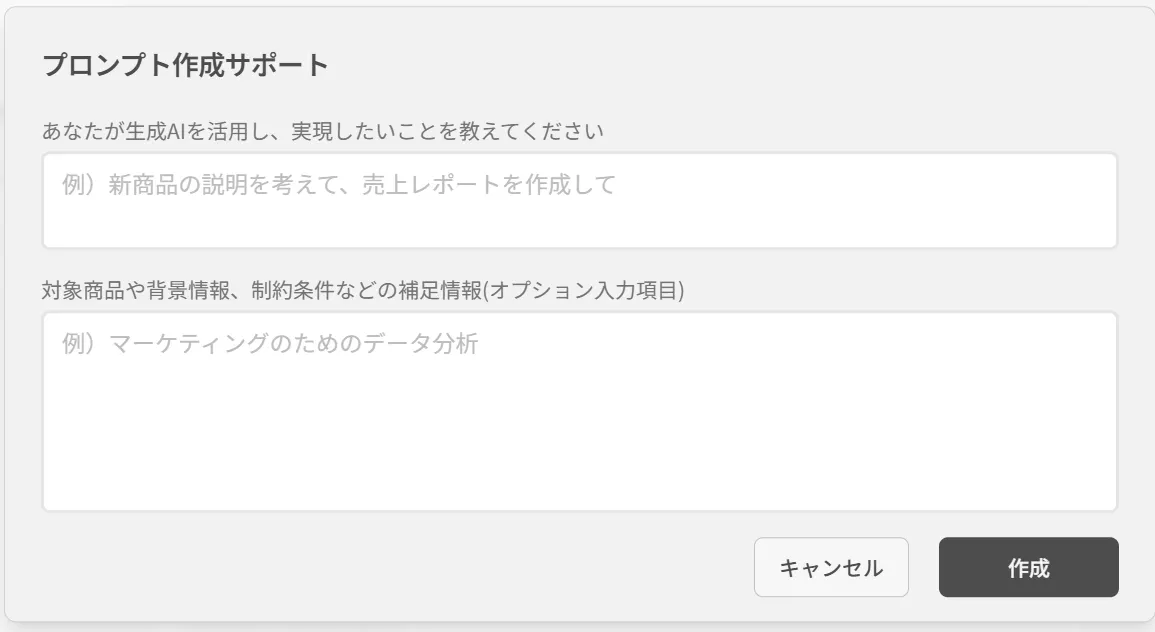Select the field with データ分析 example text
The height and width of the screenshot is (632, 1155).
coord(579,411)
